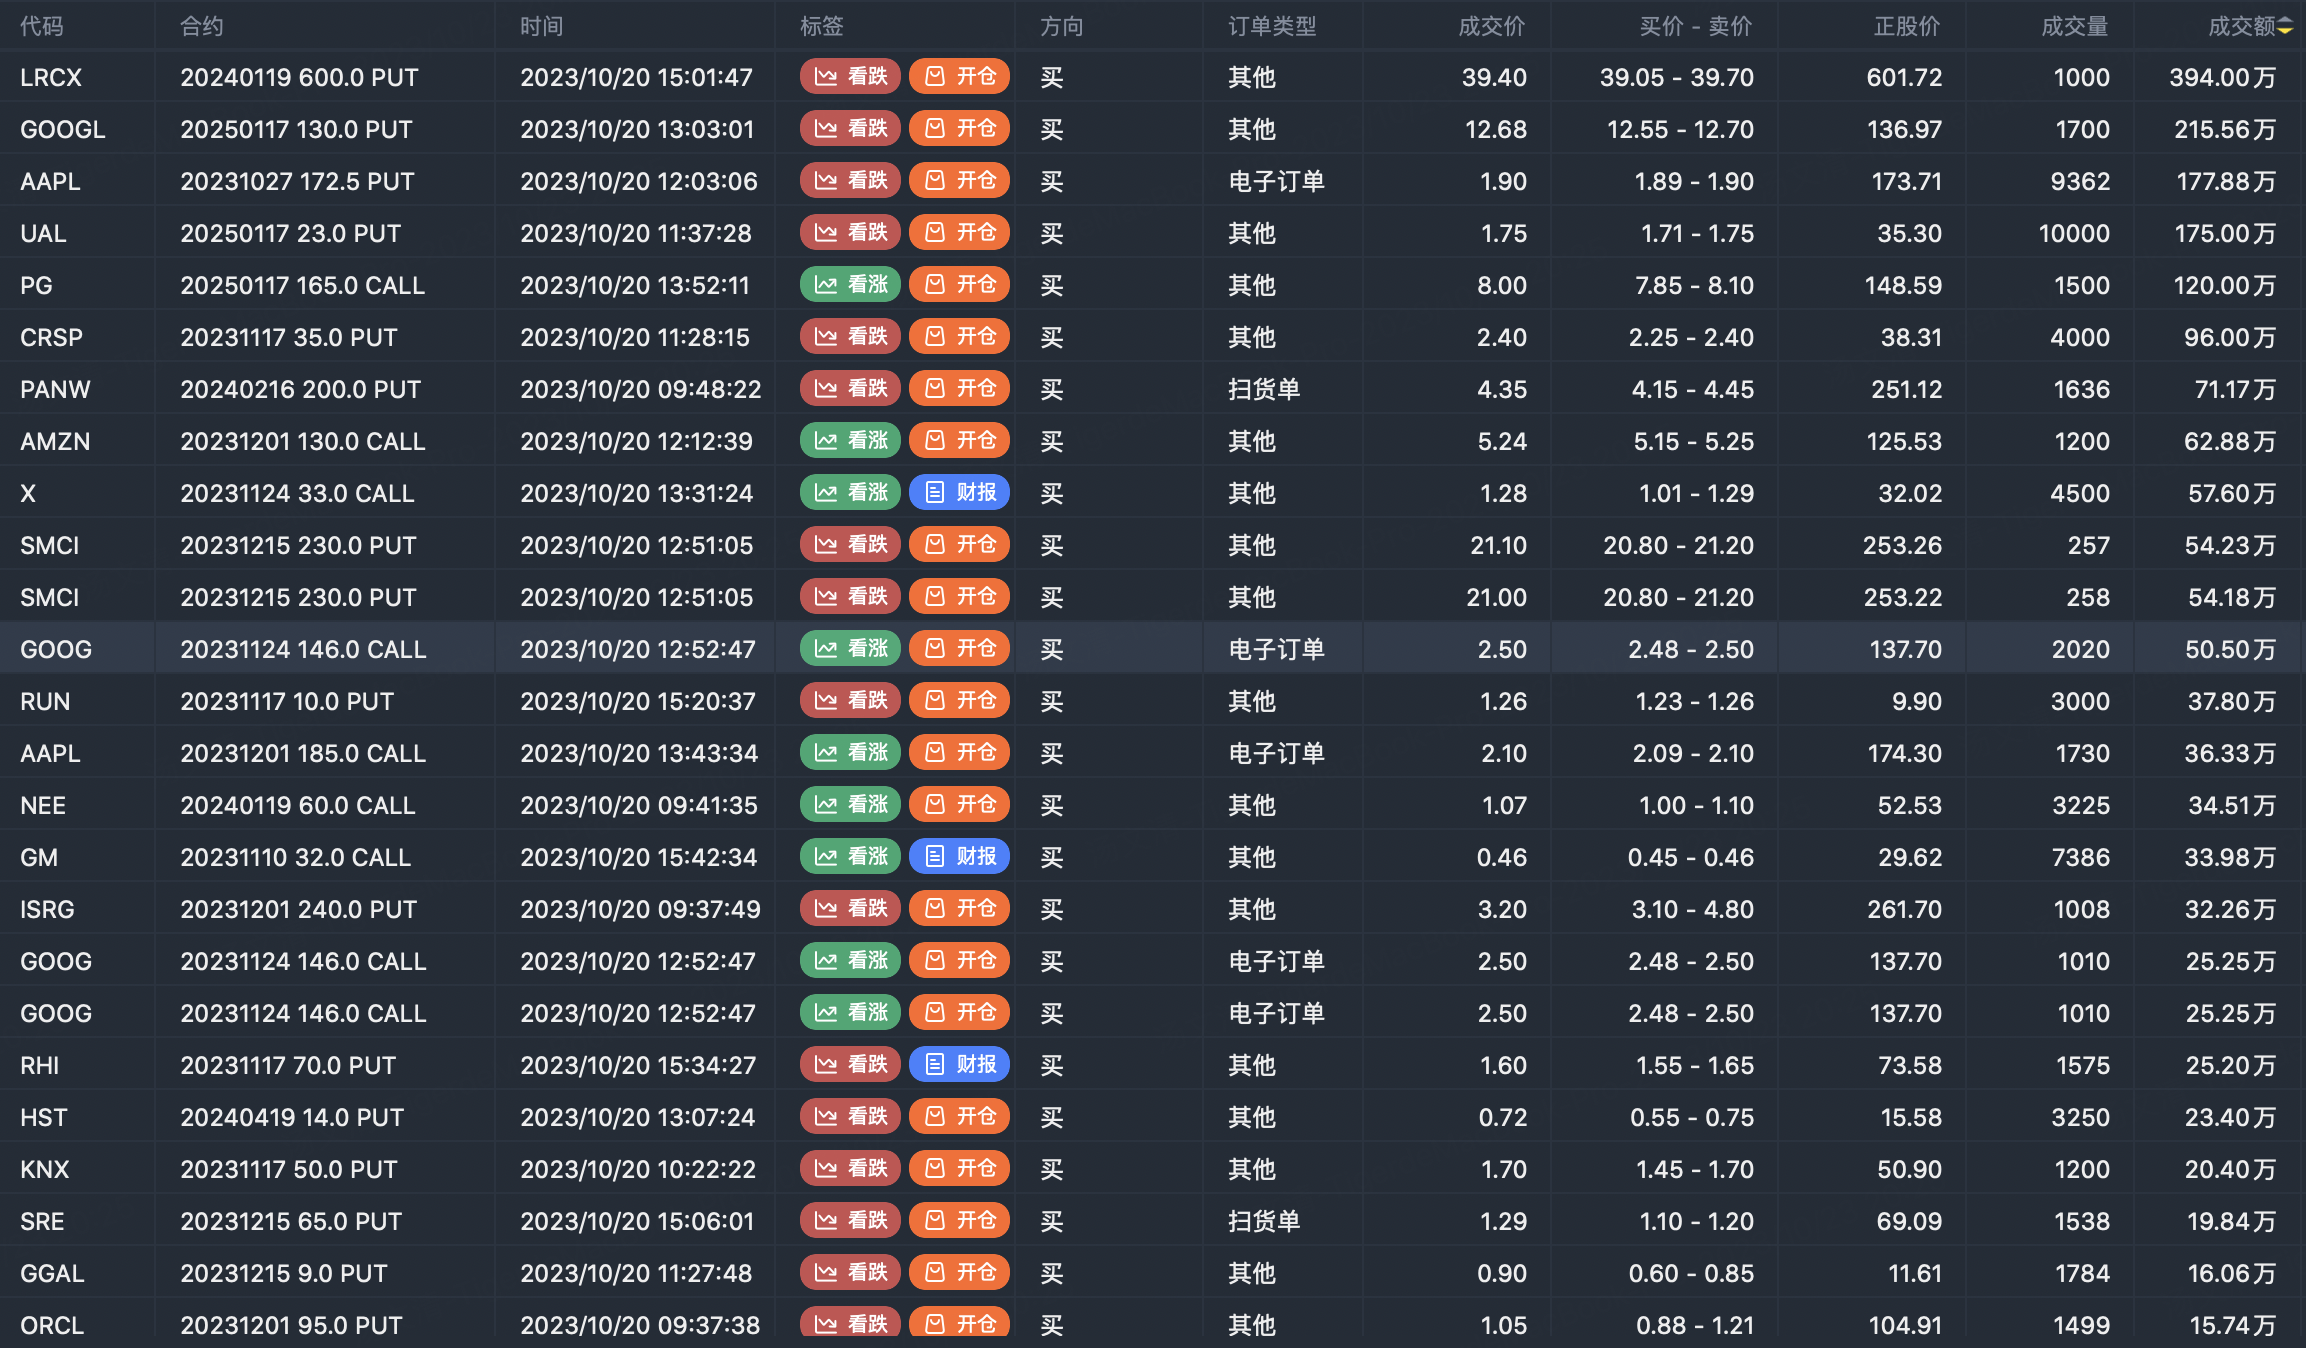Select the HST ticker cell
The width and height of the screenshot is (2306, 1348).
pos(44,1117)
